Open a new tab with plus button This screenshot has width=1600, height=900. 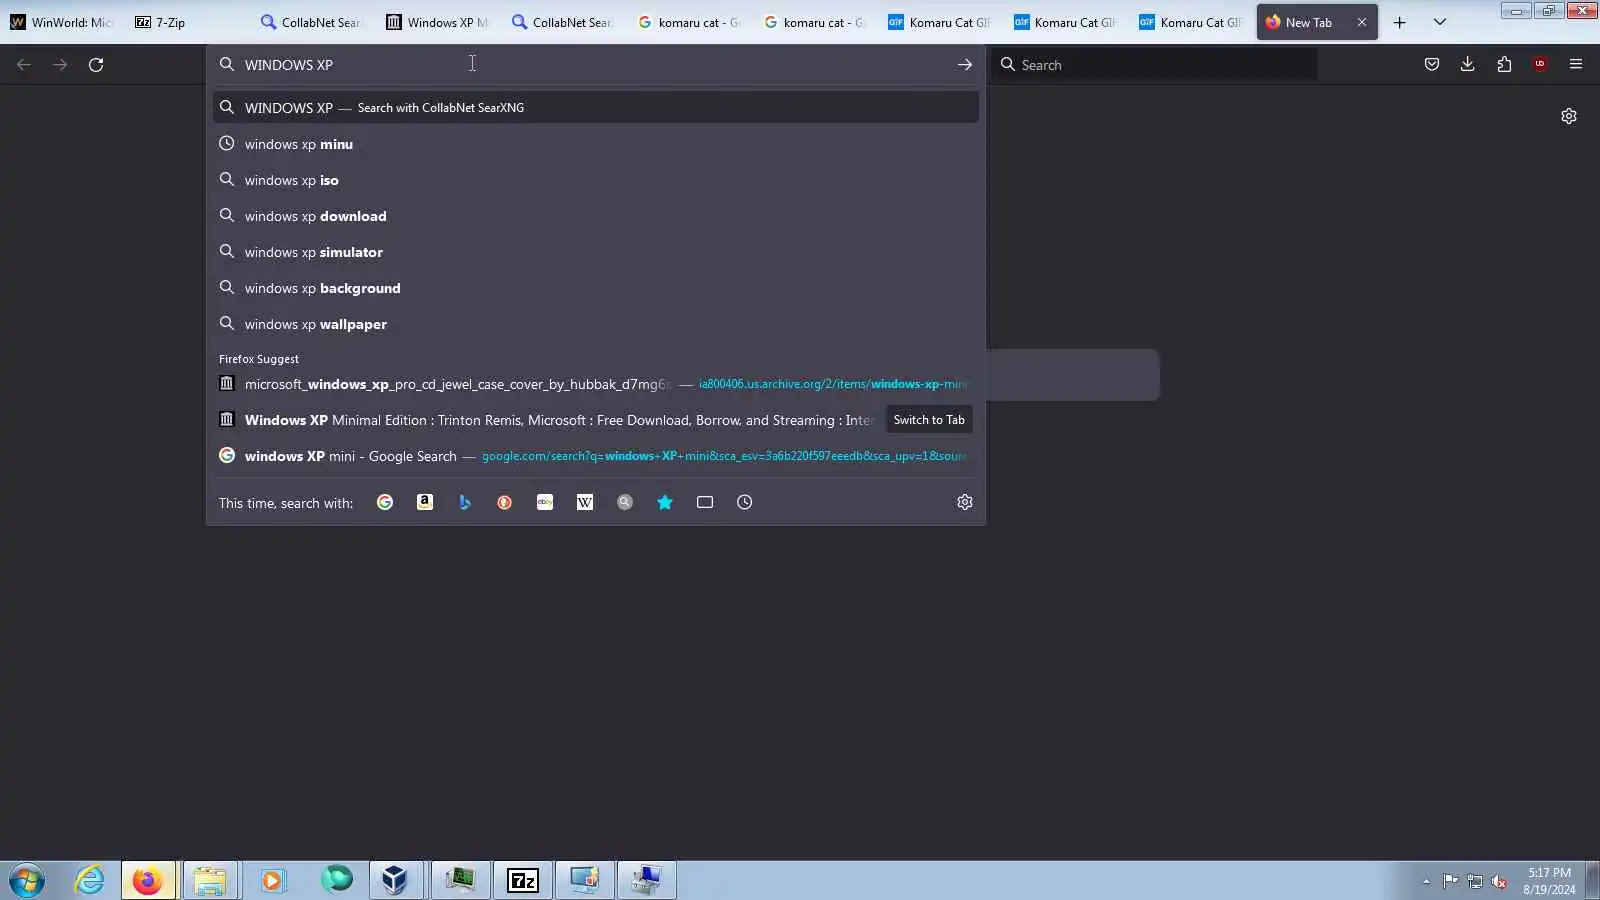pyautogui.click(x=1400, y=22)
